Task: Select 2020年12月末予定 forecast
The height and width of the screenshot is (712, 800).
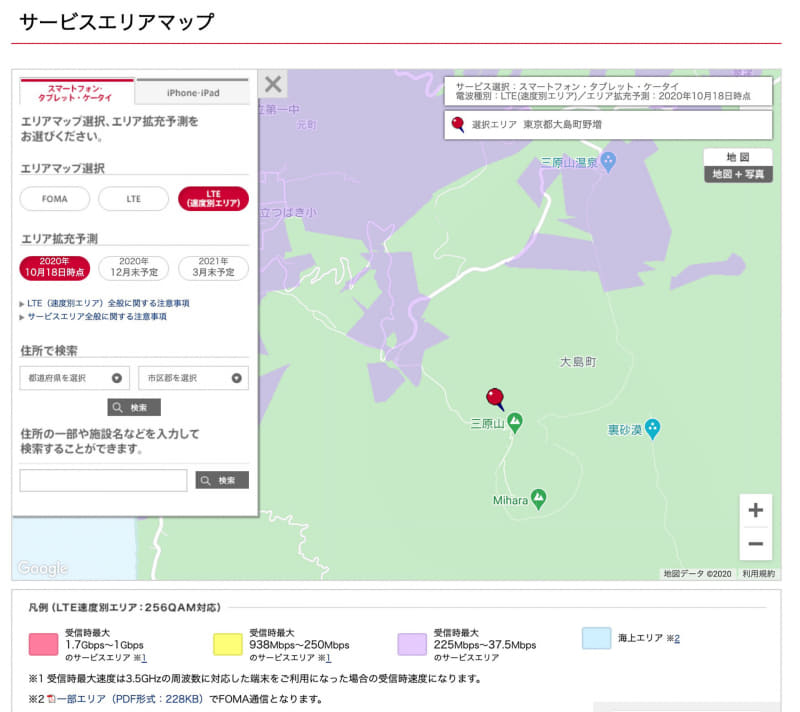Action: (x=134, y=268)
